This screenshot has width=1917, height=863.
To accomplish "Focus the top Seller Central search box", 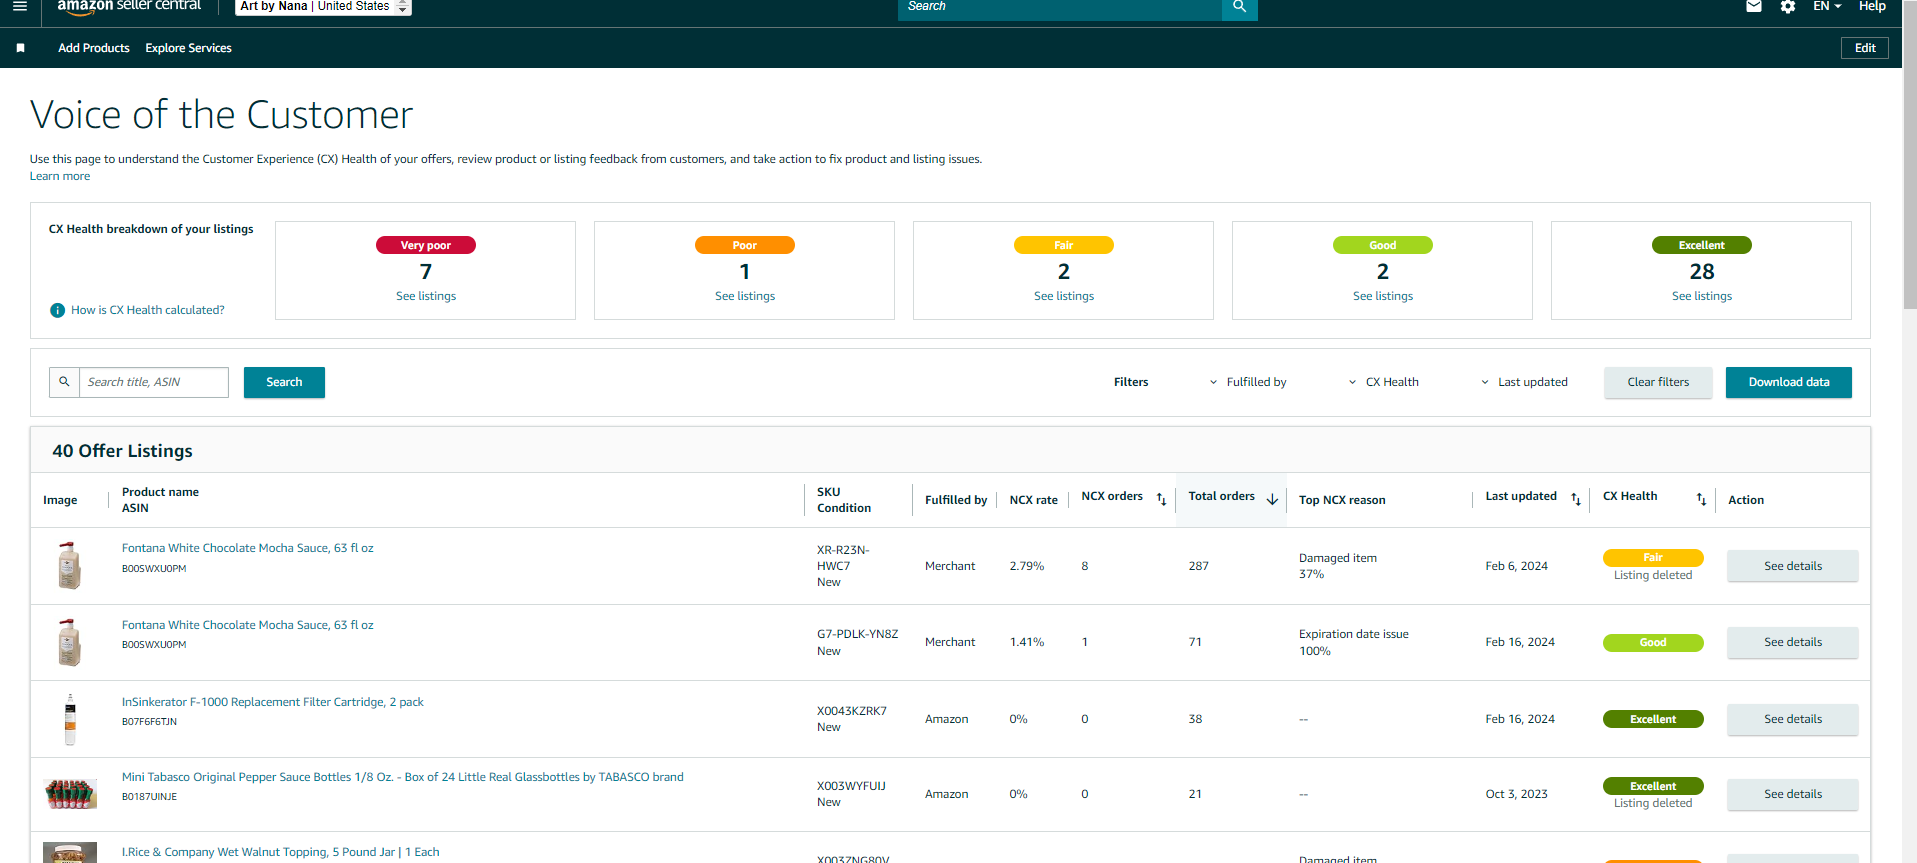I will coord(1060,7).
